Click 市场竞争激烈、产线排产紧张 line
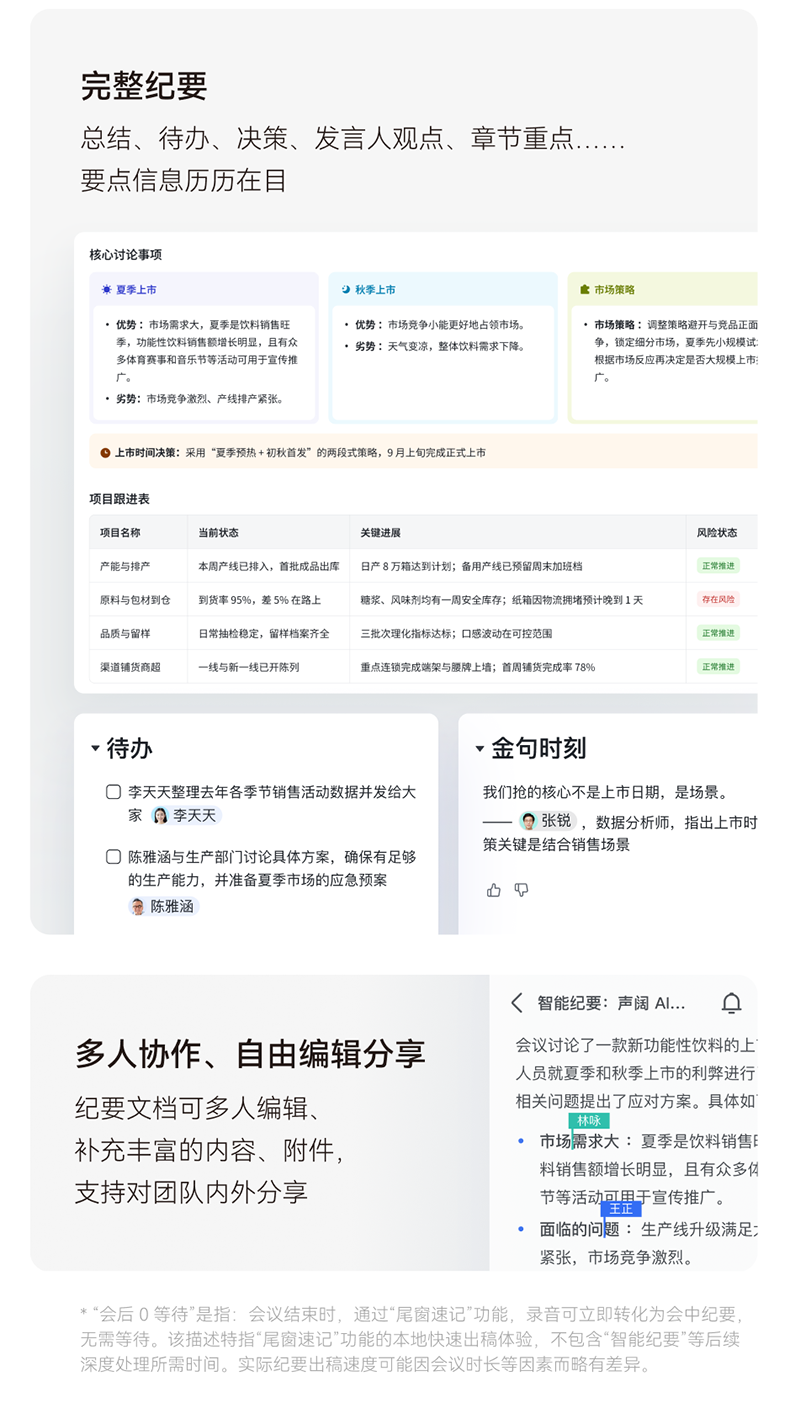This screenshot has height=1418, width=790. click(x=201, y=399)
